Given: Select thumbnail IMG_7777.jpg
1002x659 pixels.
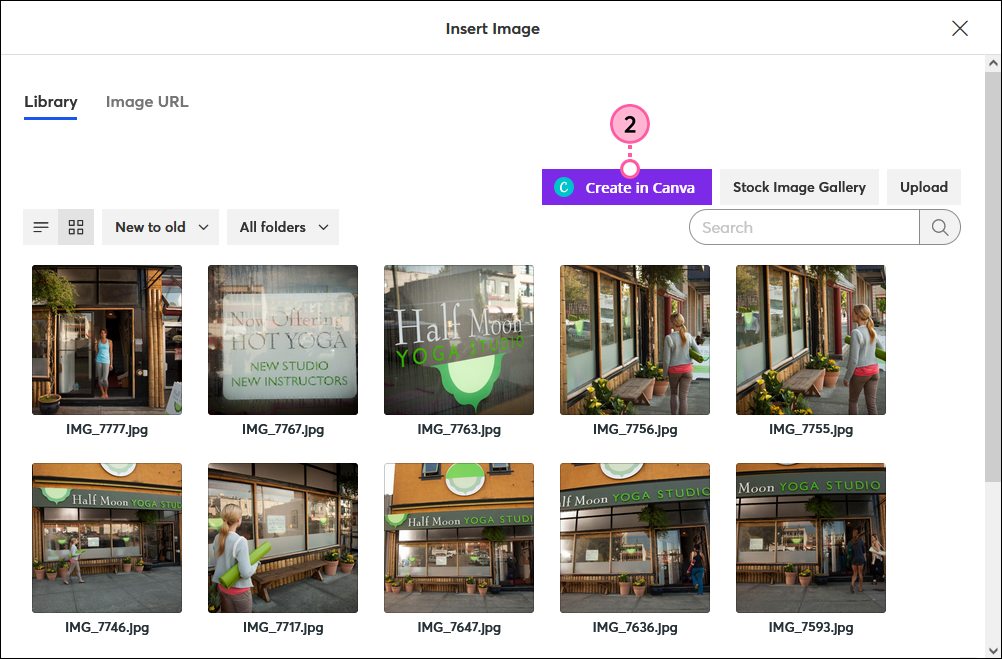Looking at the screenshot, I should pyautogui.click(x=107, y=340).
